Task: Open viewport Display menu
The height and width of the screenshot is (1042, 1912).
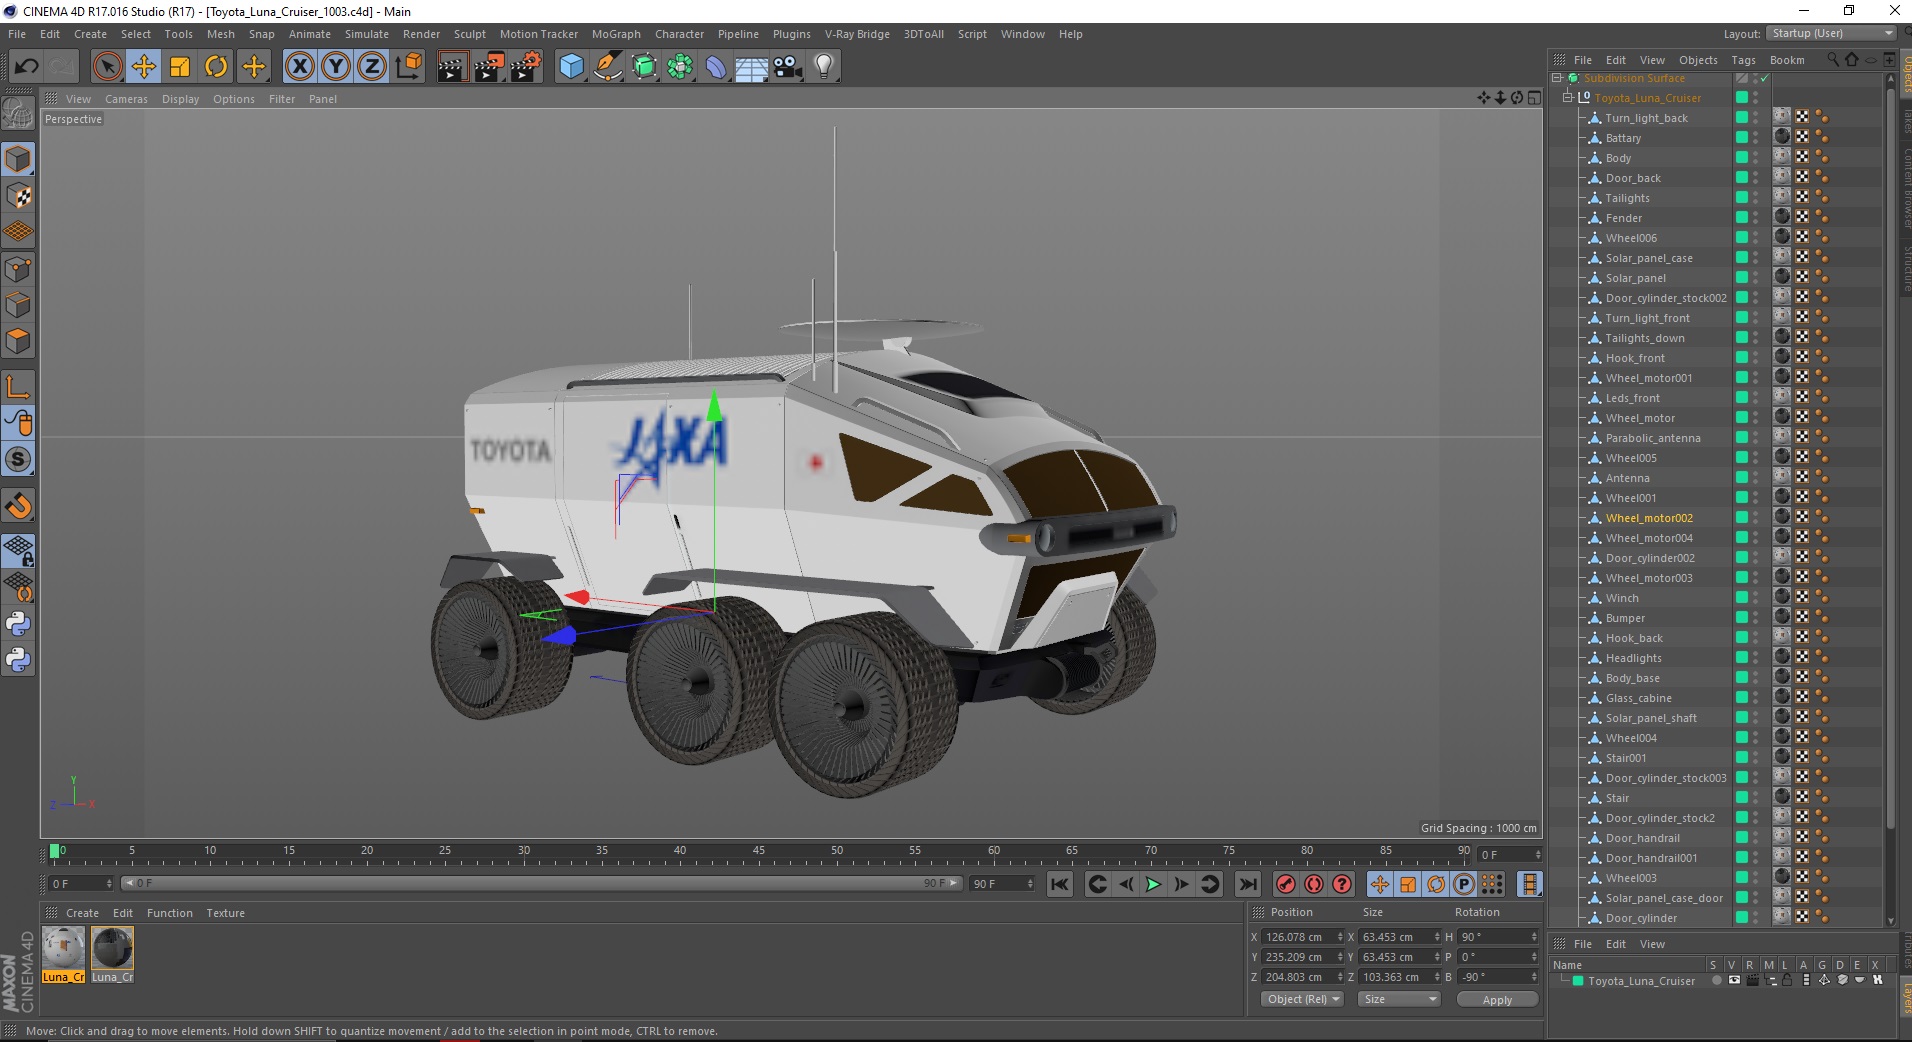Action: [x=180, y=99]
